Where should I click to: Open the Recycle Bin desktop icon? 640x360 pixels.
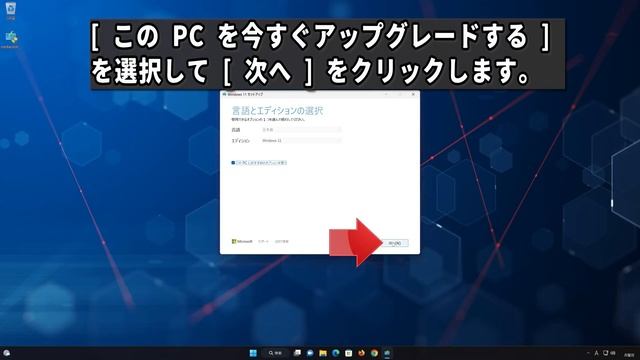pyautogui.click(x=11, y=11)
